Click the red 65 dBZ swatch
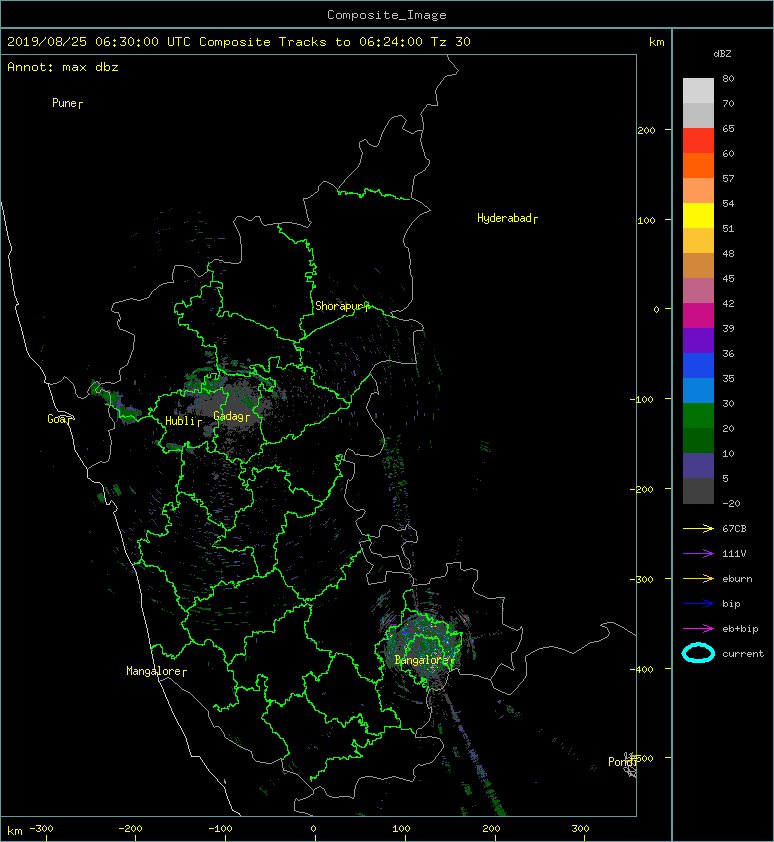 pyautogui.click(x=698, y=141)
